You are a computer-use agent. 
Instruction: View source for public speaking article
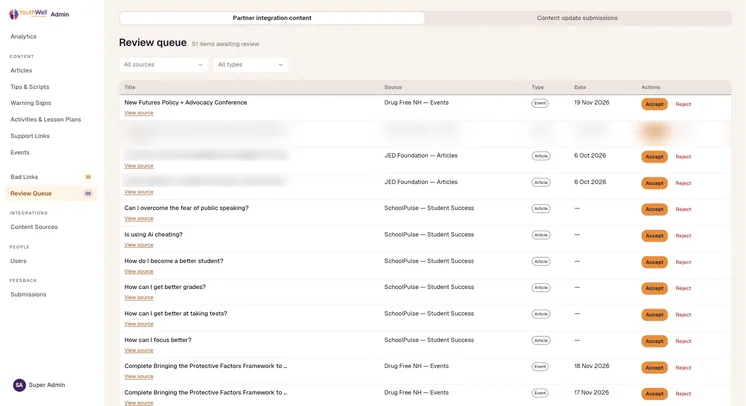tap(139, 218)
